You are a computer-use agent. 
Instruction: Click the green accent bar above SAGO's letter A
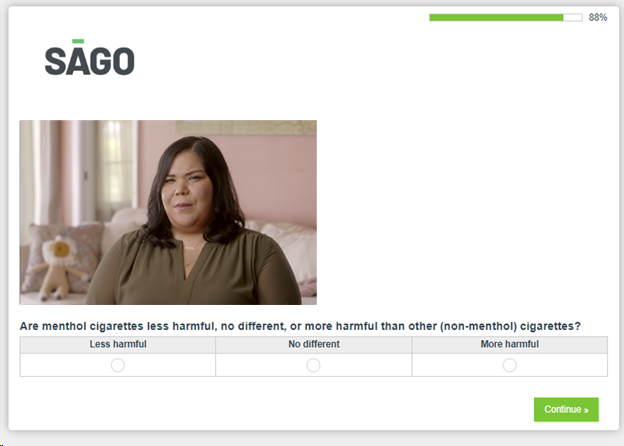tap(78, 41)
